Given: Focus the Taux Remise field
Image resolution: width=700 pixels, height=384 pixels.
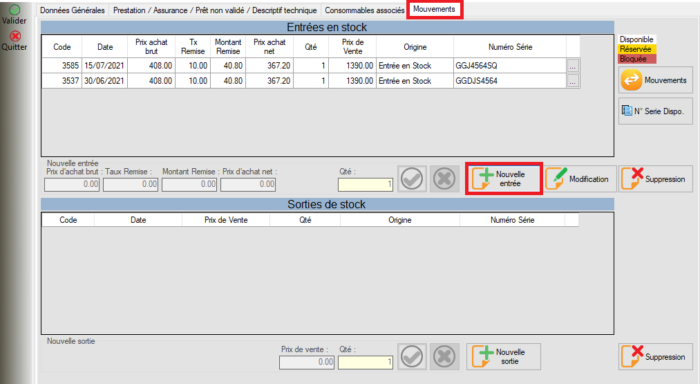Looking at the screenshot, I should pyautogui.click(x=131, y=184).
